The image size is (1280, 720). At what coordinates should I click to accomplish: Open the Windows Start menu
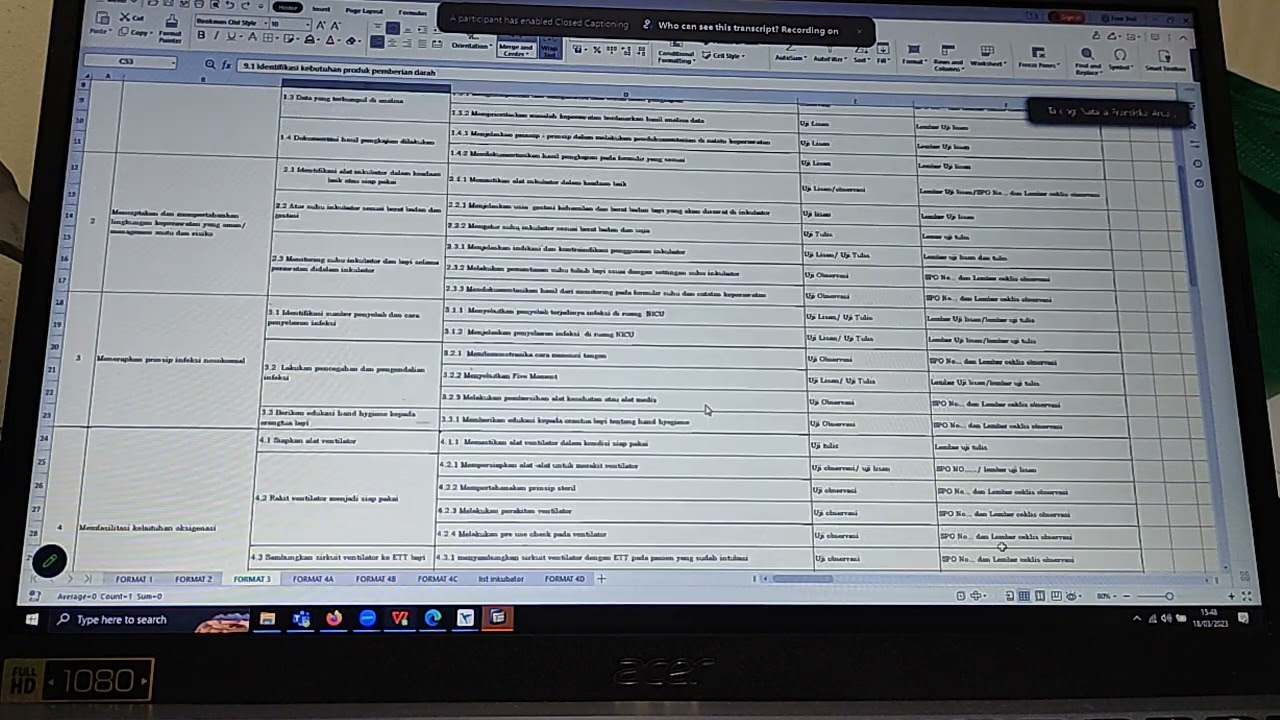coord(31,619)
